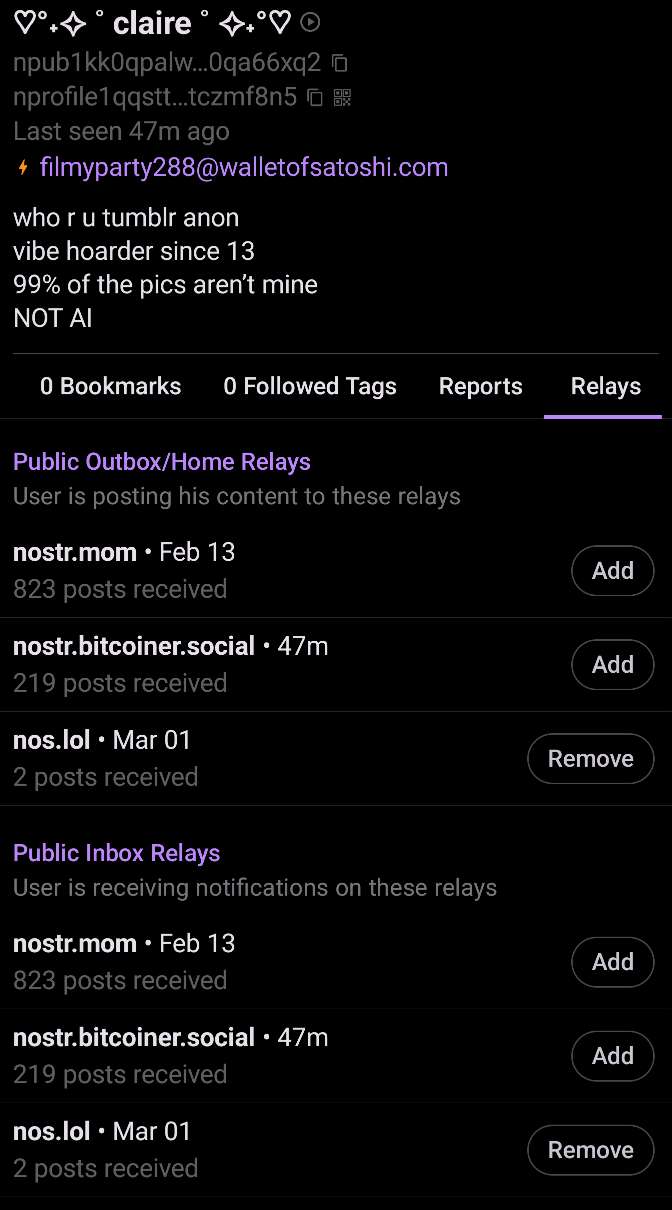Remove nos.lol in the inbox relays list
Viewport: 672px width, 1210px height.
coord(590,1149)
